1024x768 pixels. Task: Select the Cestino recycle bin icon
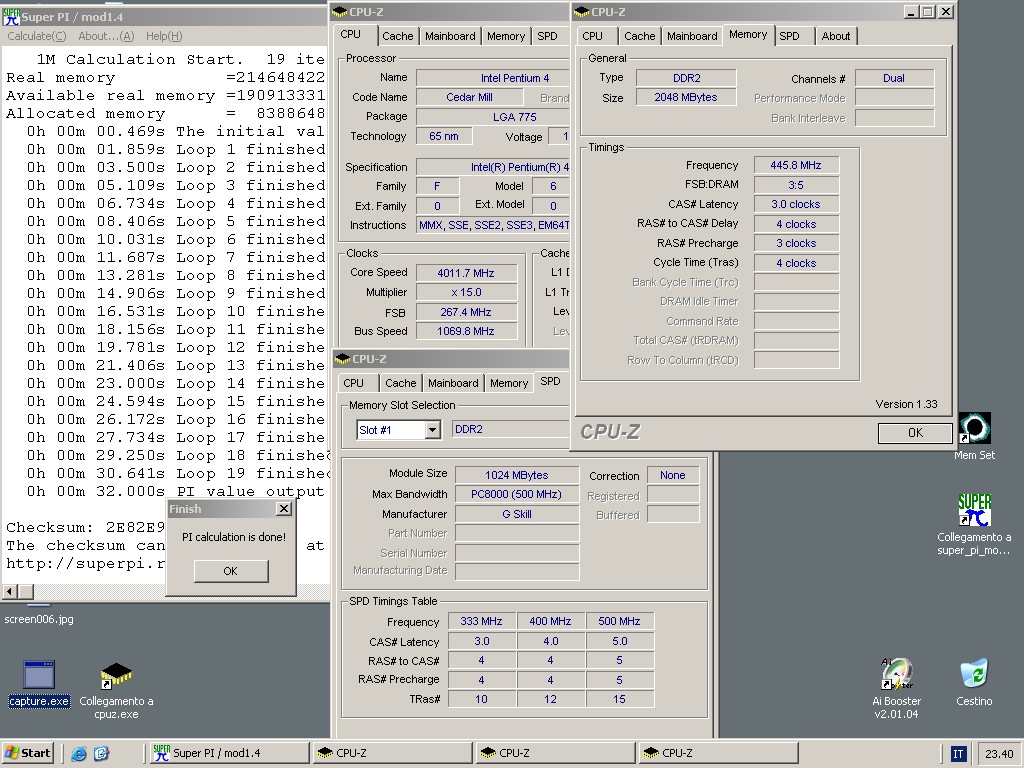(x=974, y=683)
